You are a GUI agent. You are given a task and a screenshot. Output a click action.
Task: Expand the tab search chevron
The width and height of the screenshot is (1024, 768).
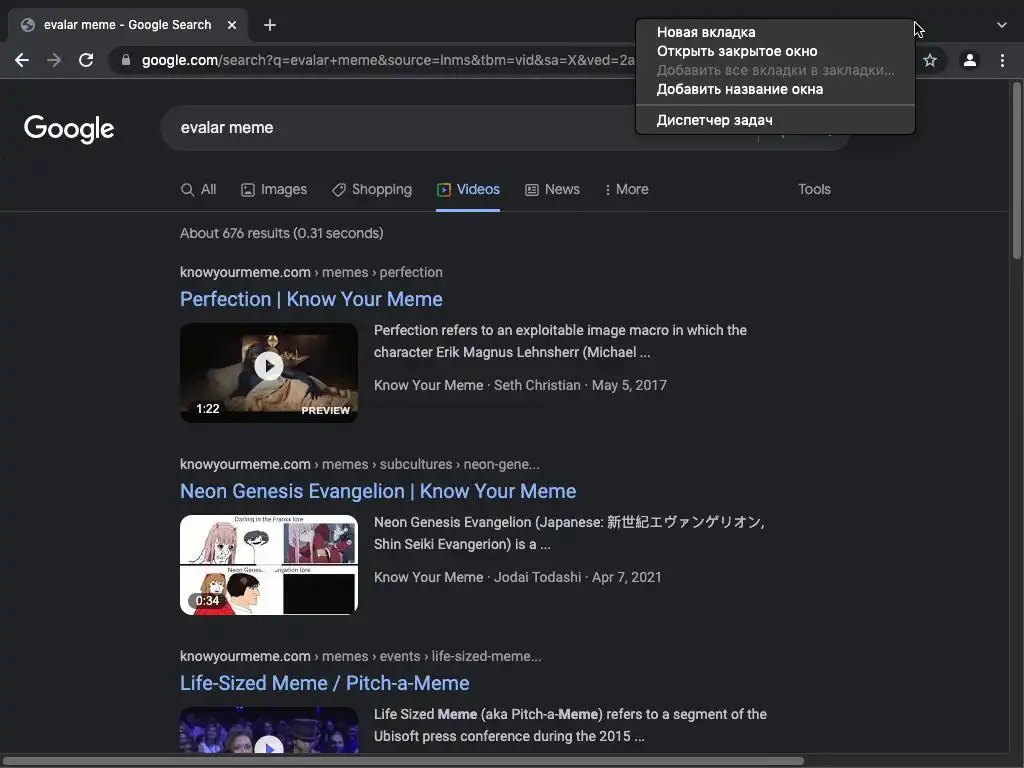(x=1002, y=25)
